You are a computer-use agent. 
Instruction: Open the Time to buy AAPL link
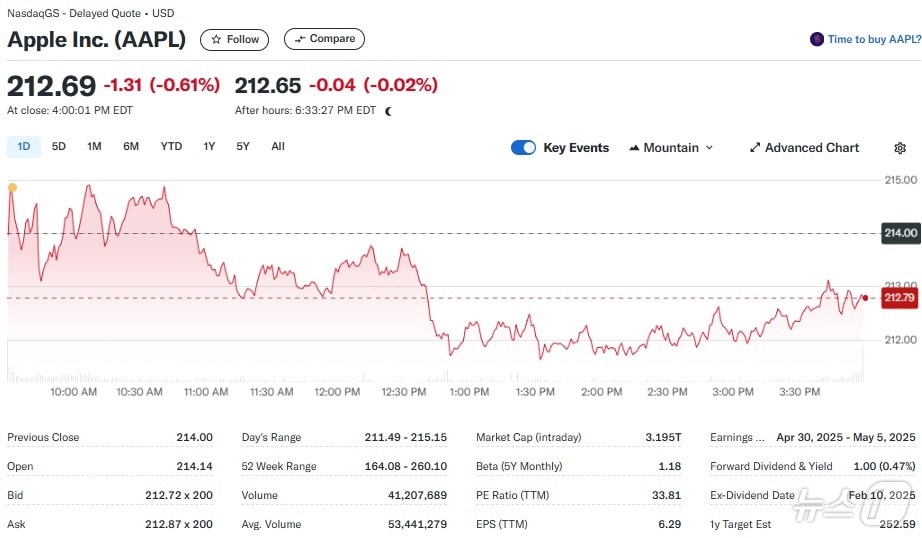[x=874, y=39]
